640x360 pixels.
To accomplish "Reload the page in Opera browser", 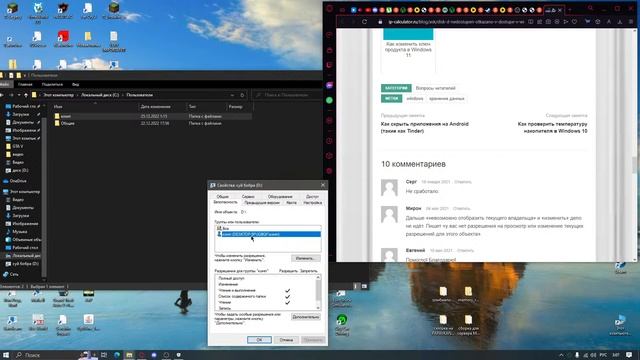I will tap(364, 22).
